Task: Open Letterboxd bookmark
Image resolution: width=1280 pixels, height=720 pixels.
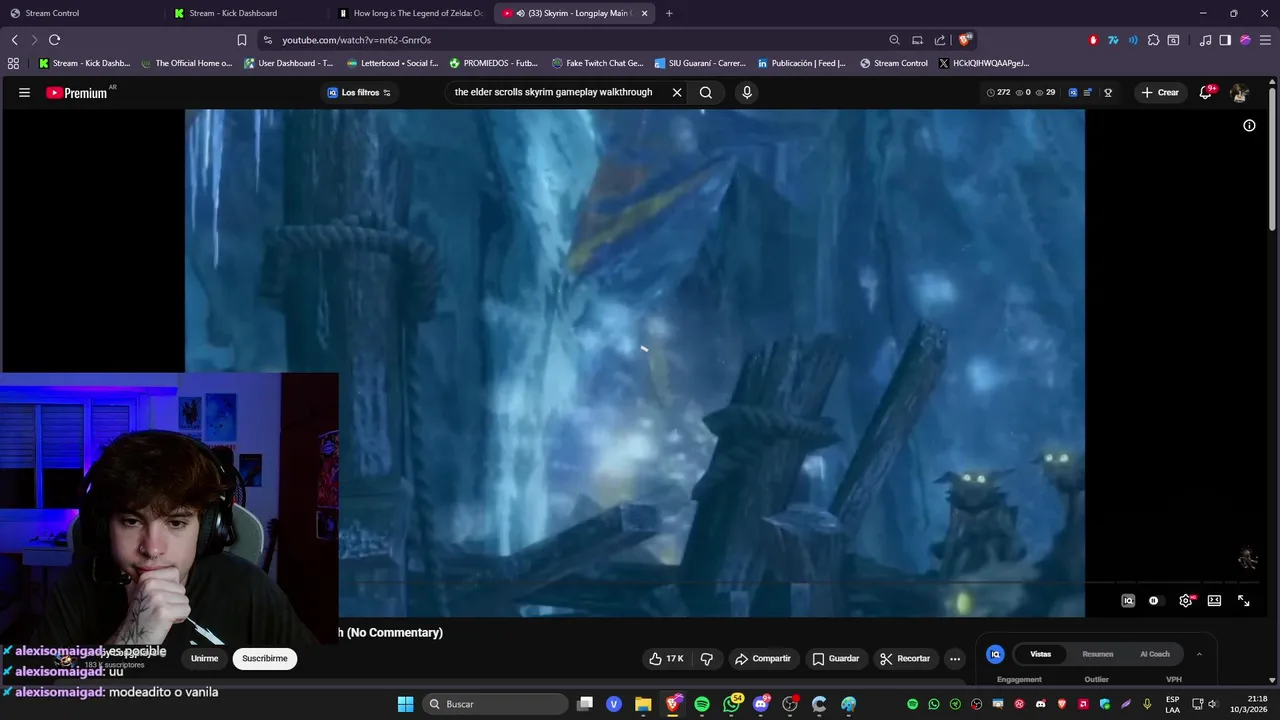Action: tap(392, 63)
